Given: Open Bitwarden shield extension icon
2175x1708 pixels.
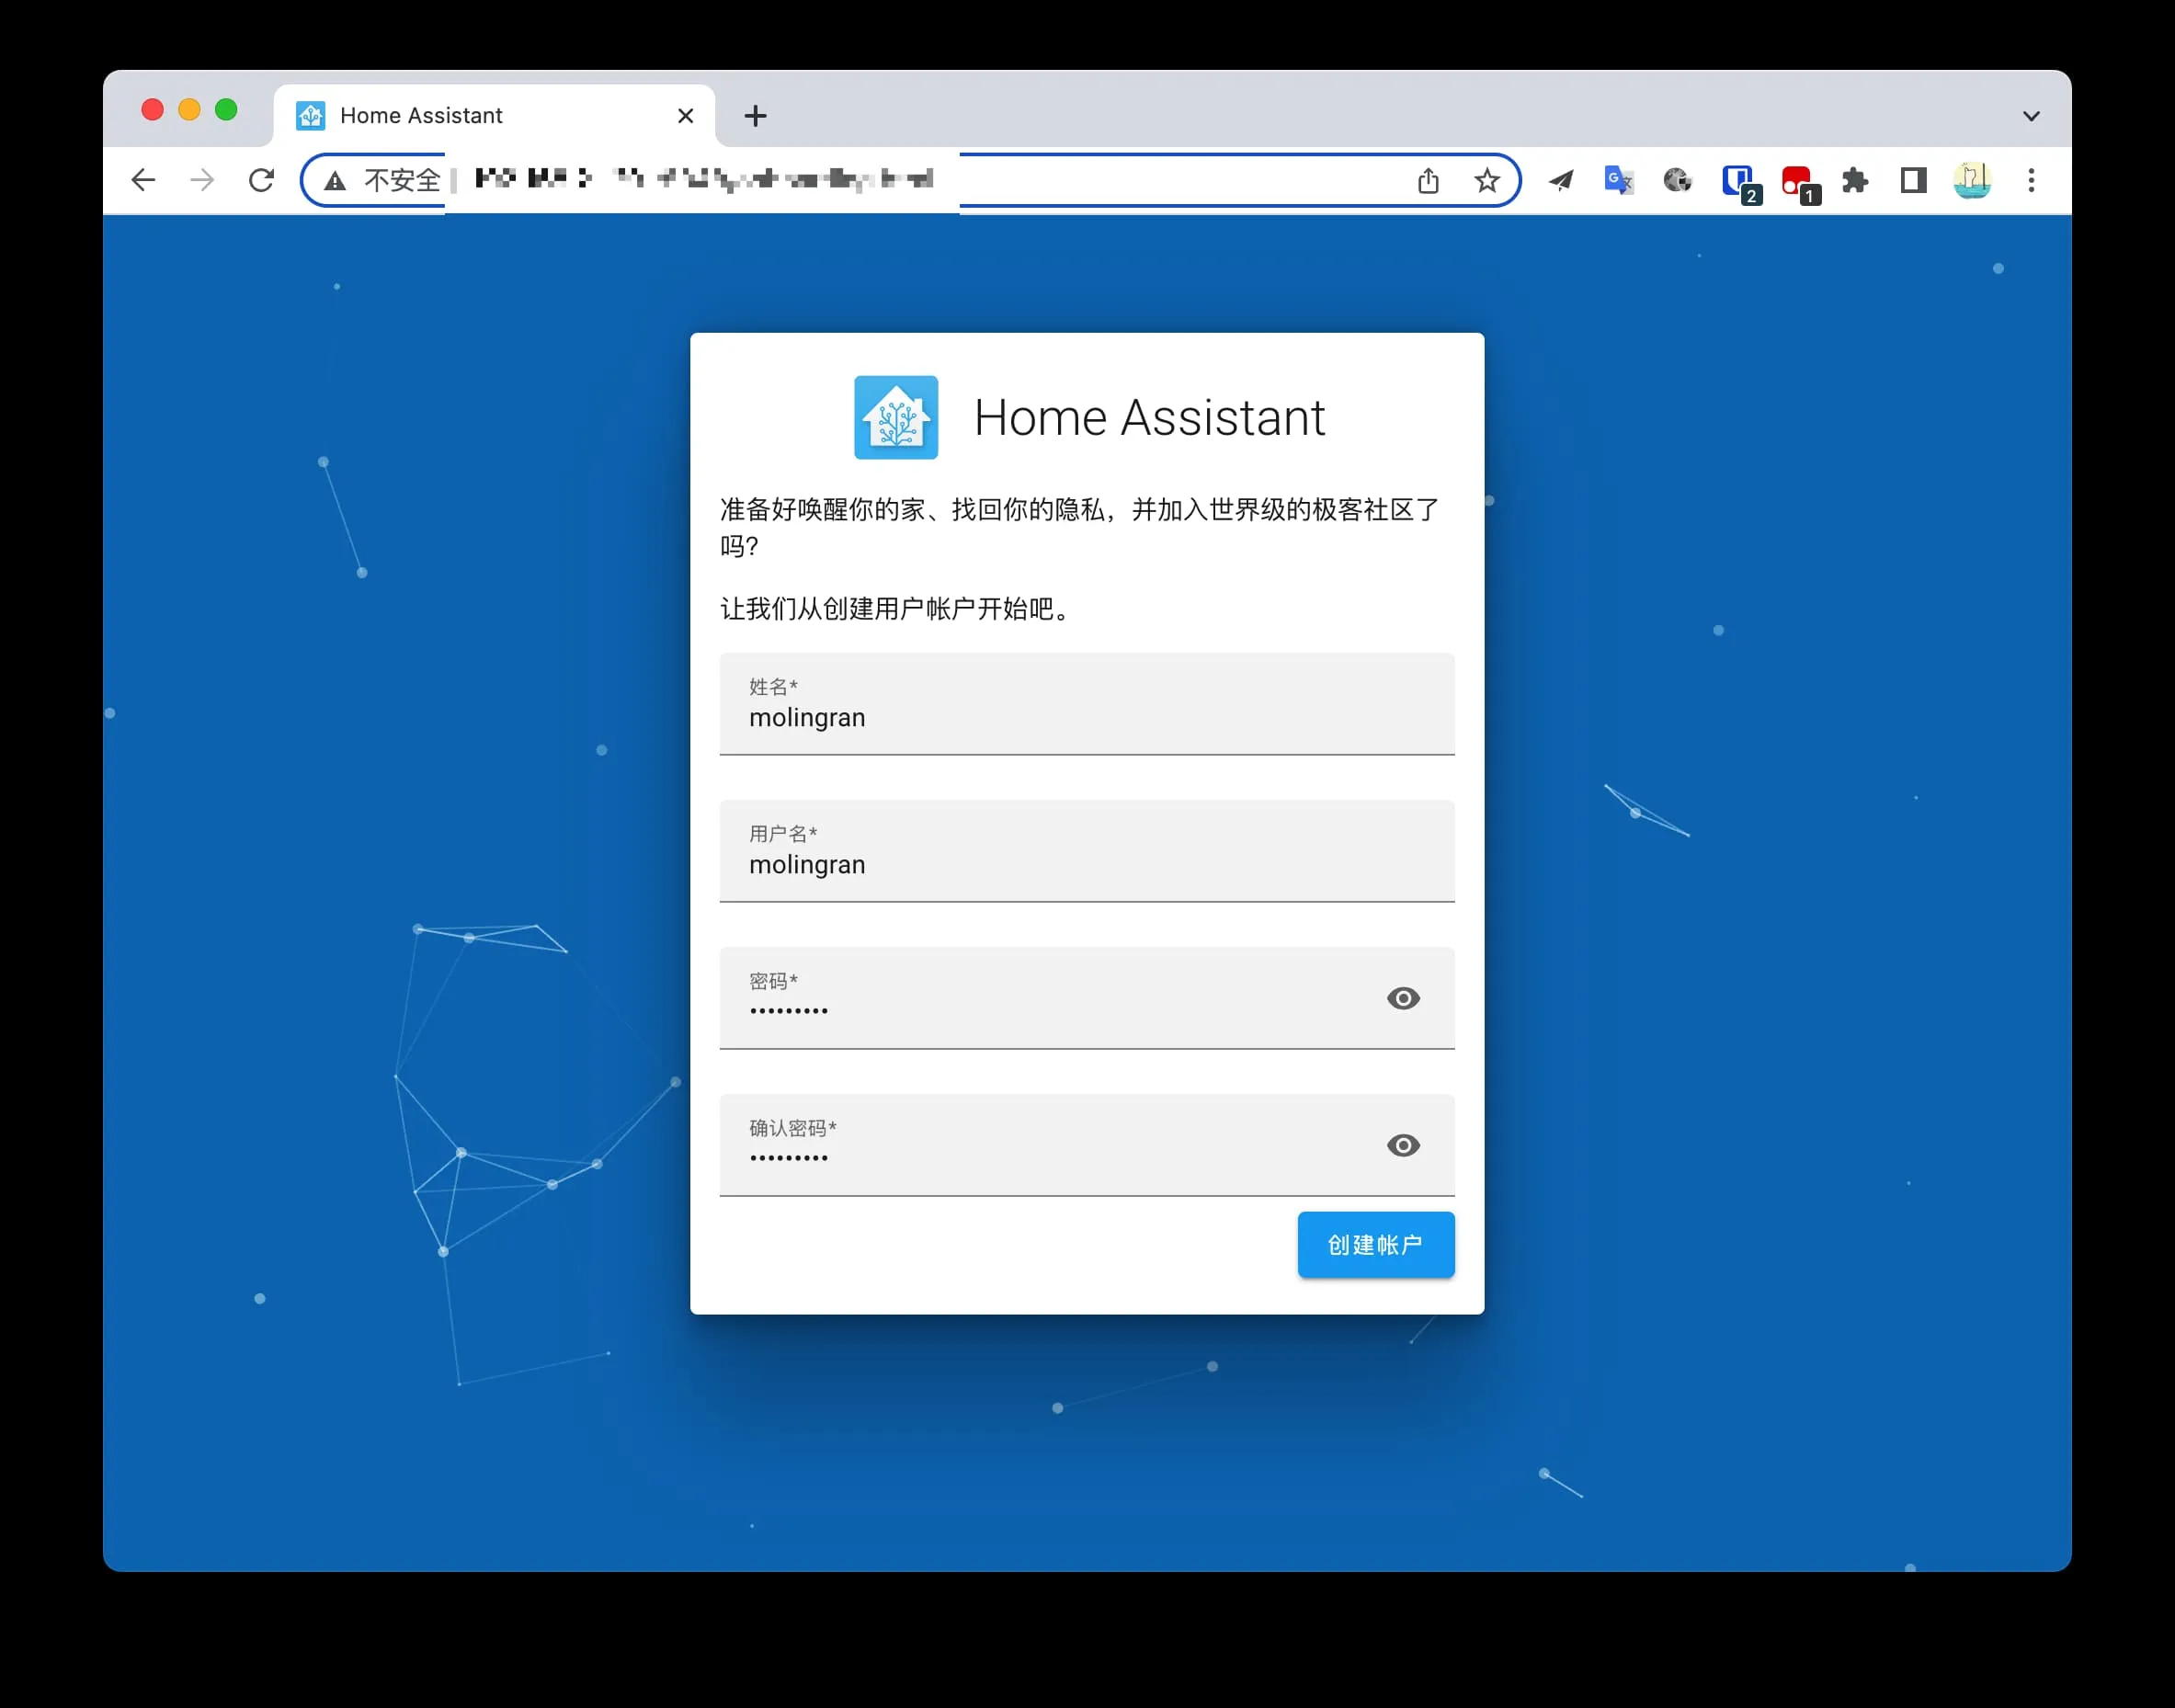Looking at the screenshot, I should coord(1738,181).
